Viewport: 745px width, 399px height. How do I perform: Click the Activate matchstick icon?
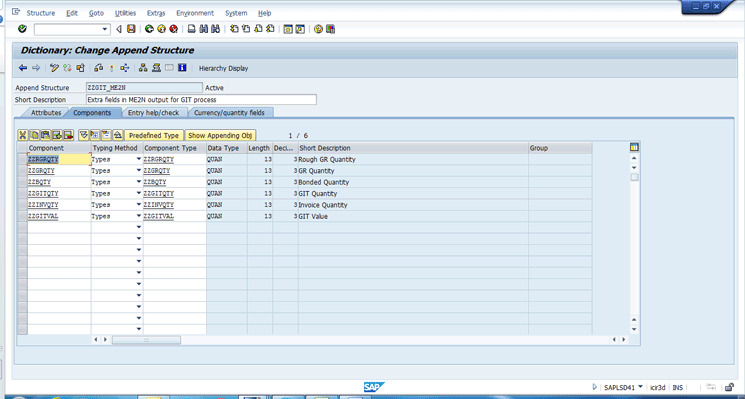[112, 68]
